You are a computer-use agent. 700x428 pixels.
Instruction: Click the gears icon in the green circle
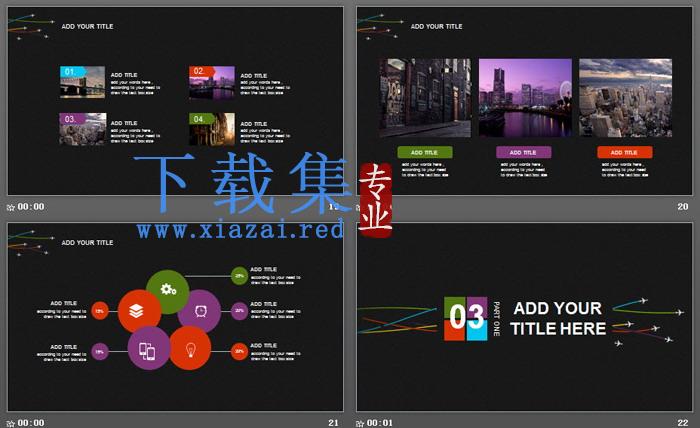168,290
